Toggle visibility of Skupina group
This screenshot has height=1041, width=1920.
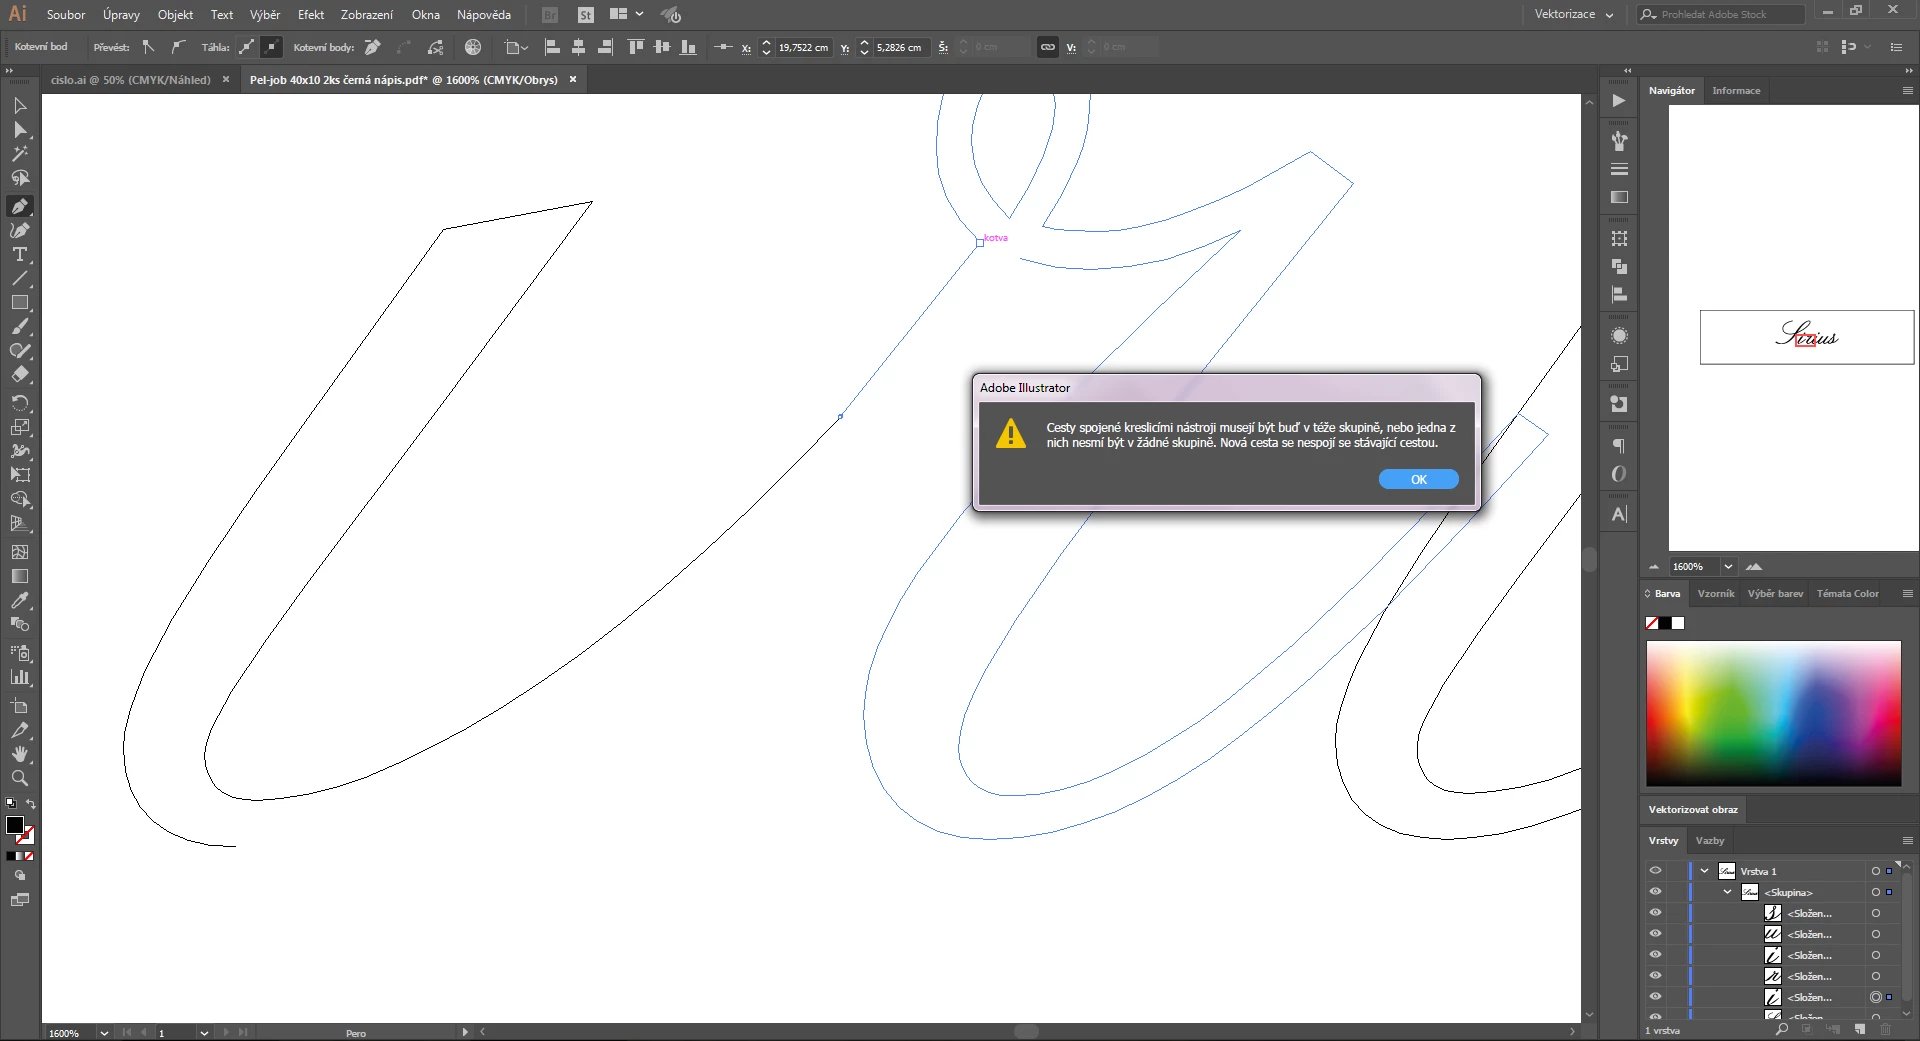click(x=1655, y=892)
